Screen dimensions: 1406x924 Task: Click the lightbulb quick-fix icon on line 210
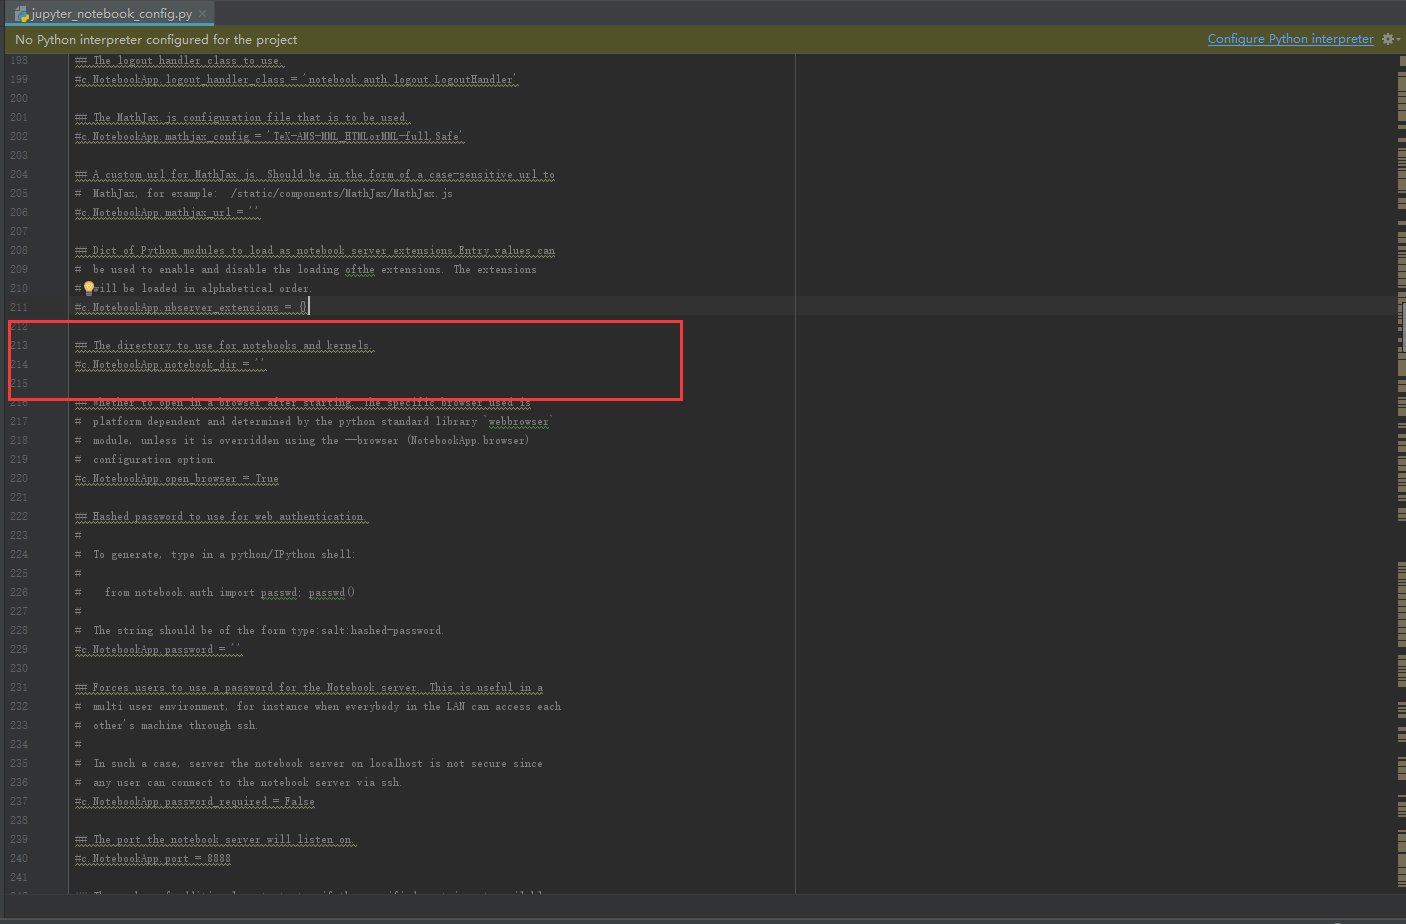click(x=89, y=288)
